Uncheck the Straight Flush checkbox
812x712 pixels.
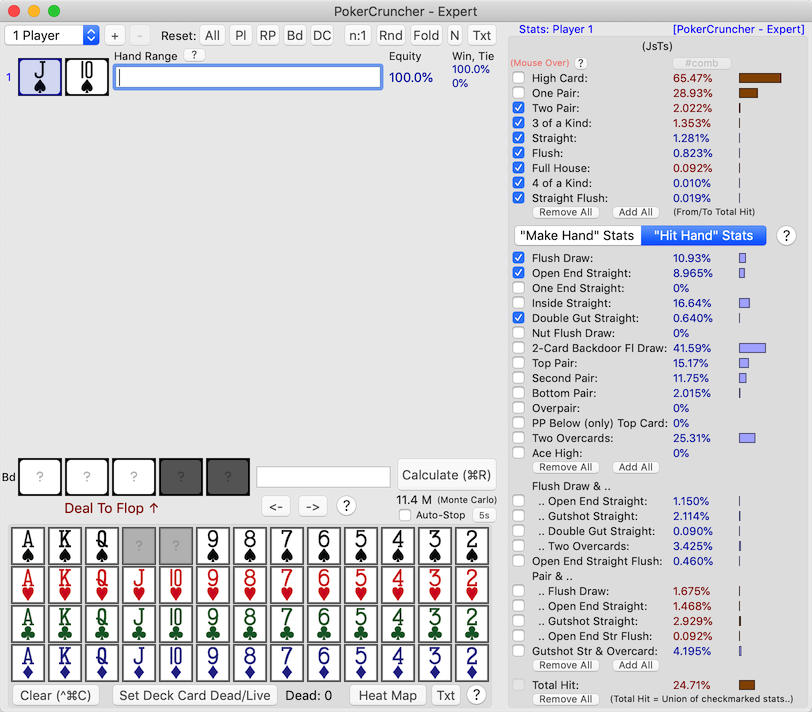pos(518,198)
